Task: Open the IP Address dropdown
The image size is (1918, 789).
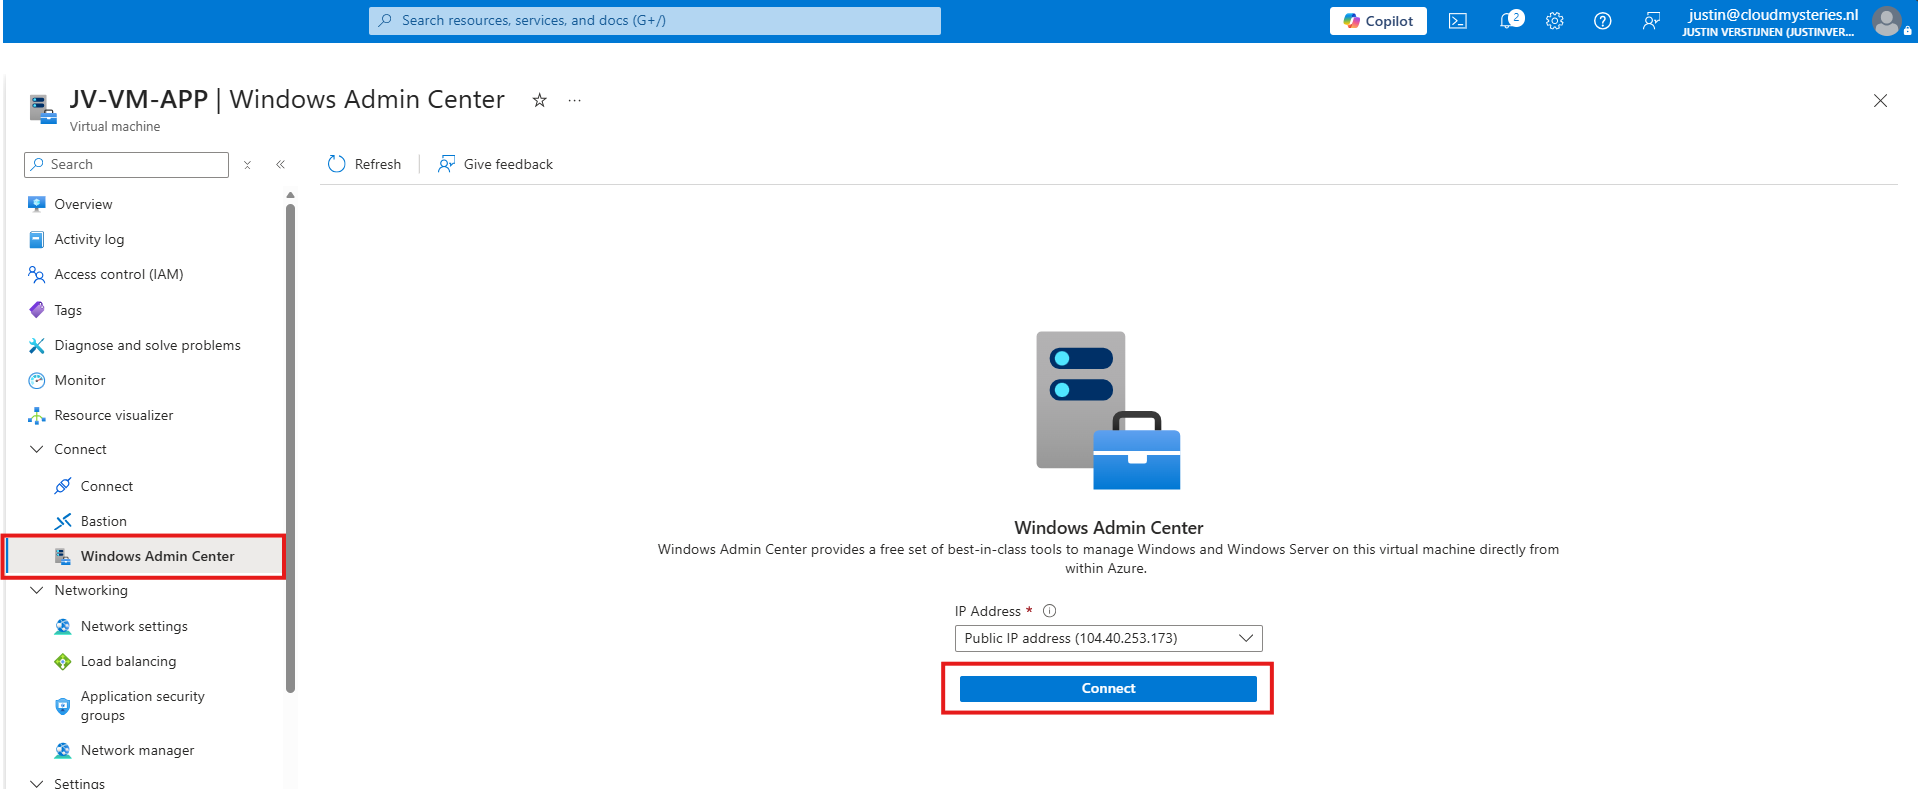Action: point(1108,638)
